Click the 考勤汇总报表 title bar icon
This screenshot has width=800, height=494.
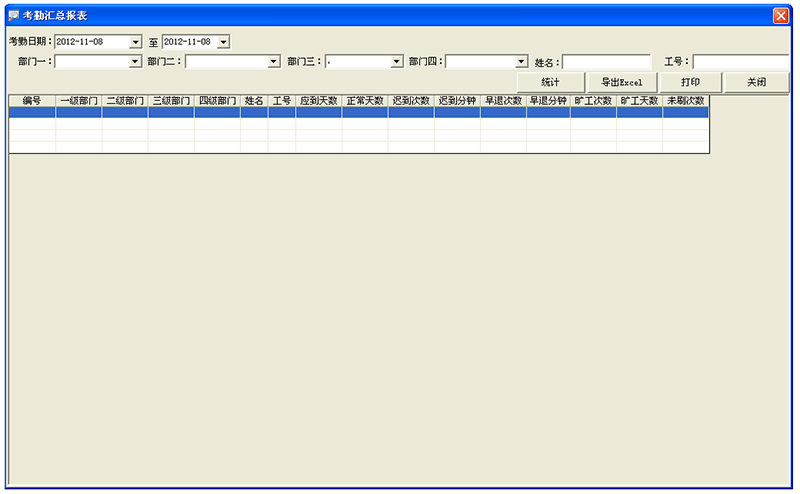(13, 16)
